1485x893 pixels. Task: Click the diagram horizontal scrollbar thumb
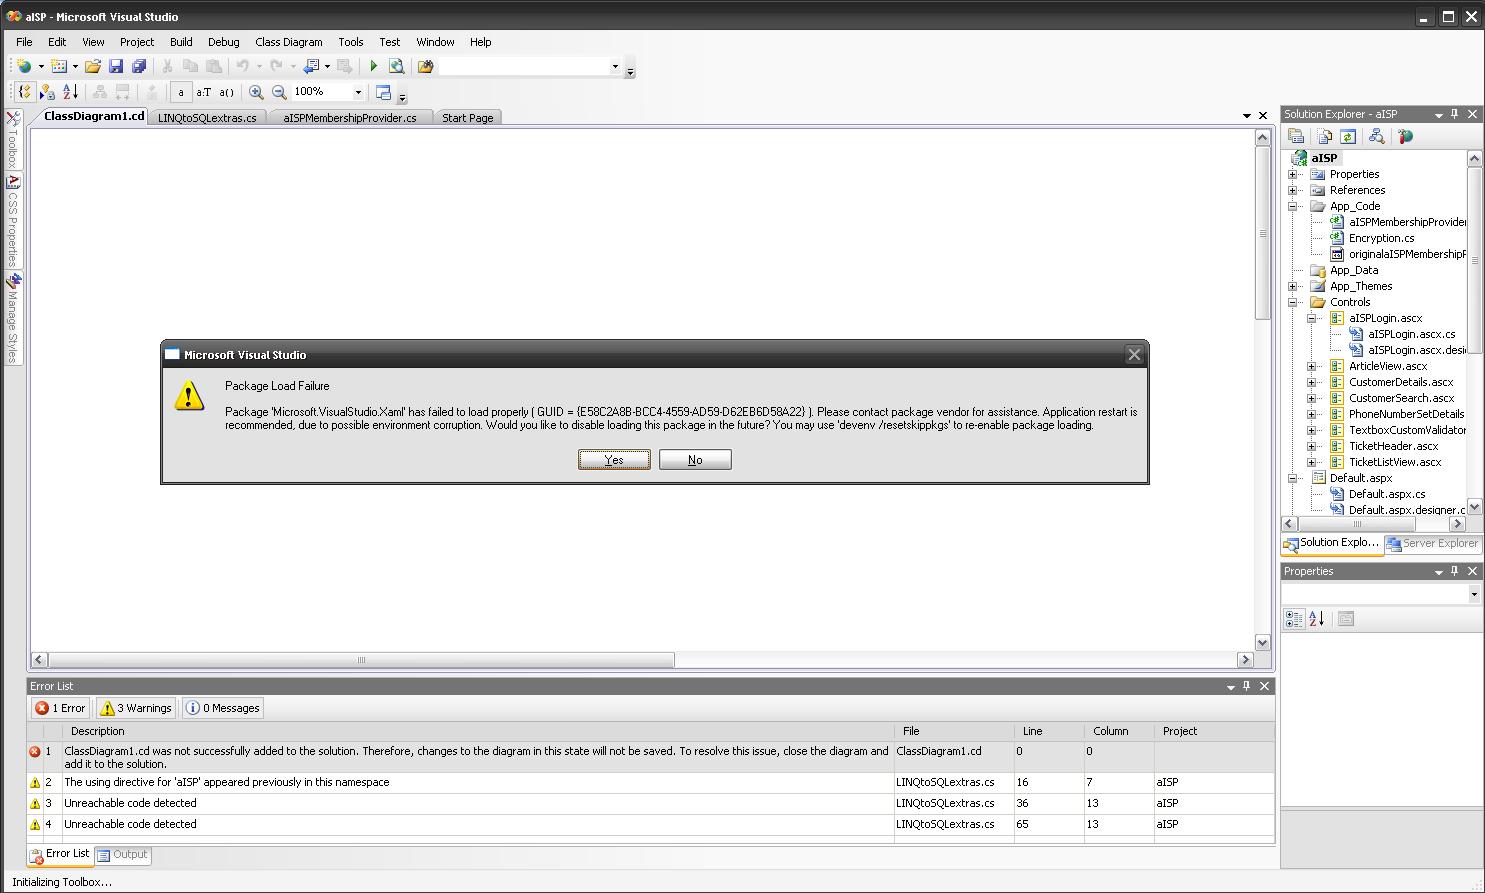pos(361,660)
